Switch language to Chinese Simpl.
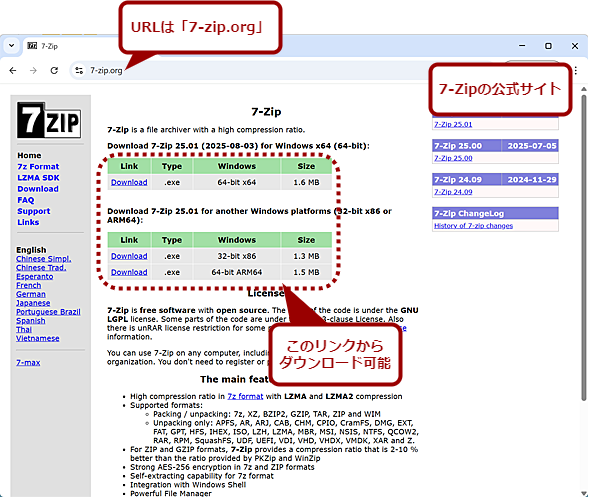589x498 pixels. click(x=44, y=259)
